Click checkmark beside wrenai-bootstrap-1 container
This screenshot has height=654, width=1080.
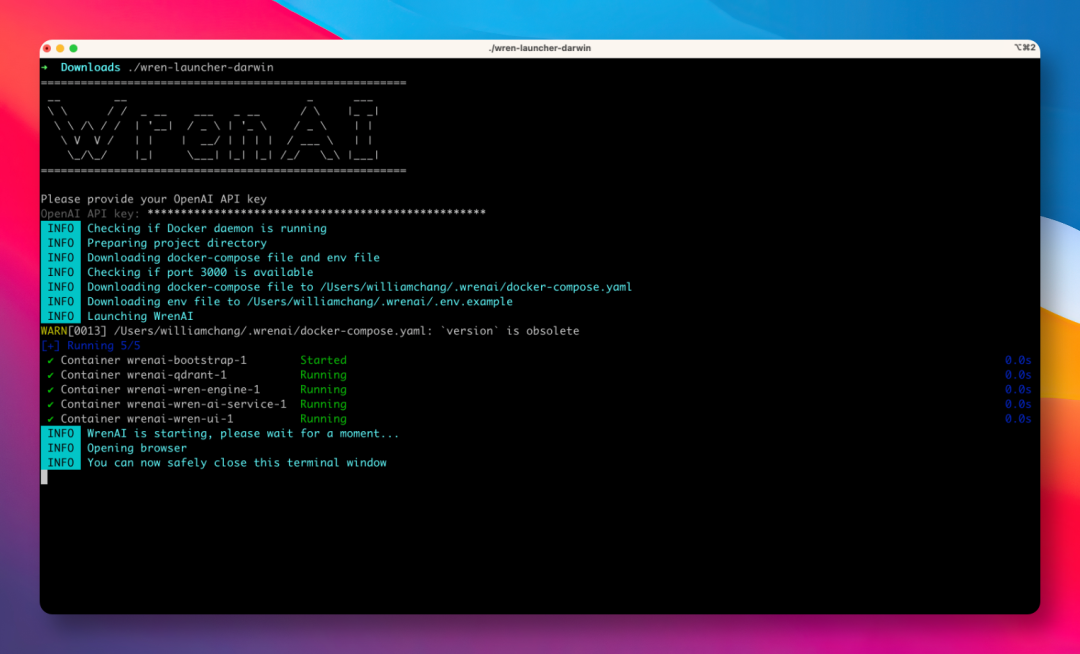tap(50, 360)
